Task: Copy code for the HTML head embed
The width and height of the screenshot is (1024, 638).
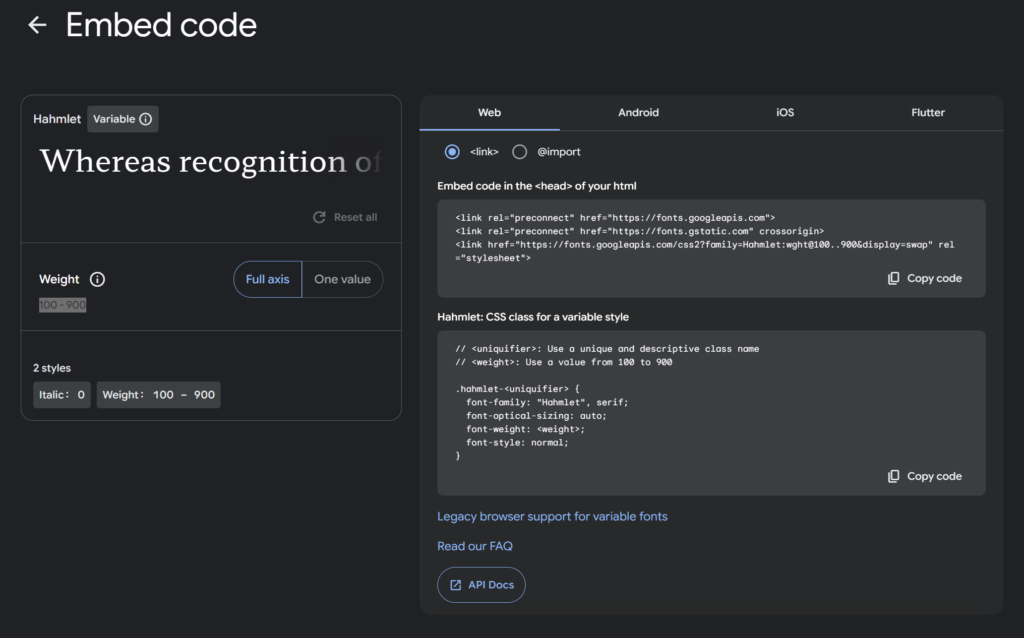Action: [x=925, y=278]
